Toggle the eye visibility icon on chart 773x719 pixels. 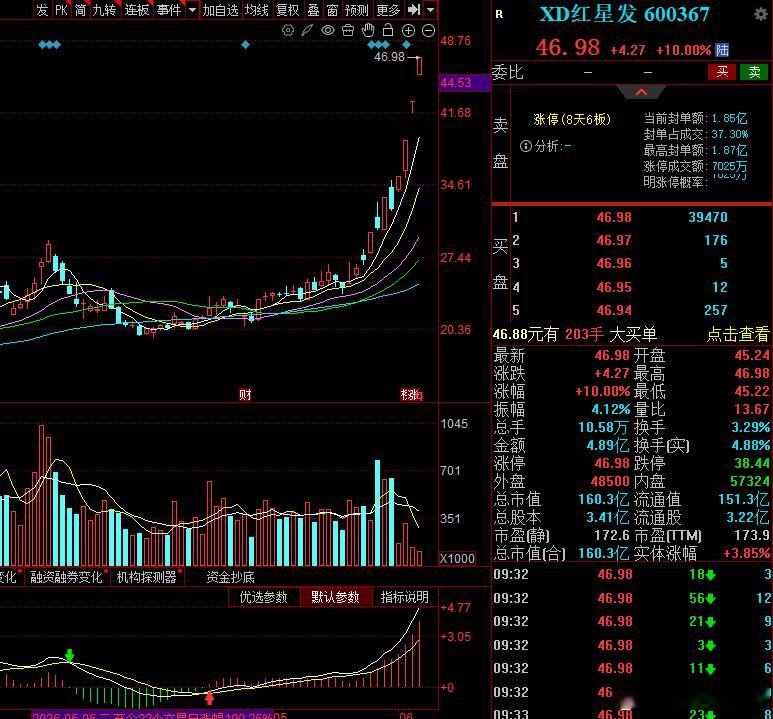pyautogui.click(x=328, y=31)
